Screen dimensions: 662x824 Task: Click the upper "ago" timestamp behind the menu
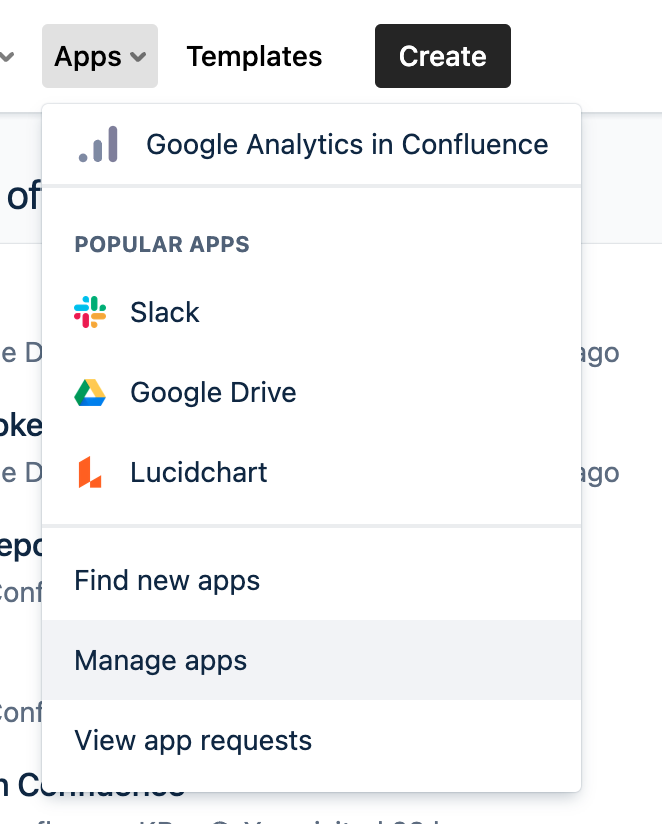coord(601,353)
